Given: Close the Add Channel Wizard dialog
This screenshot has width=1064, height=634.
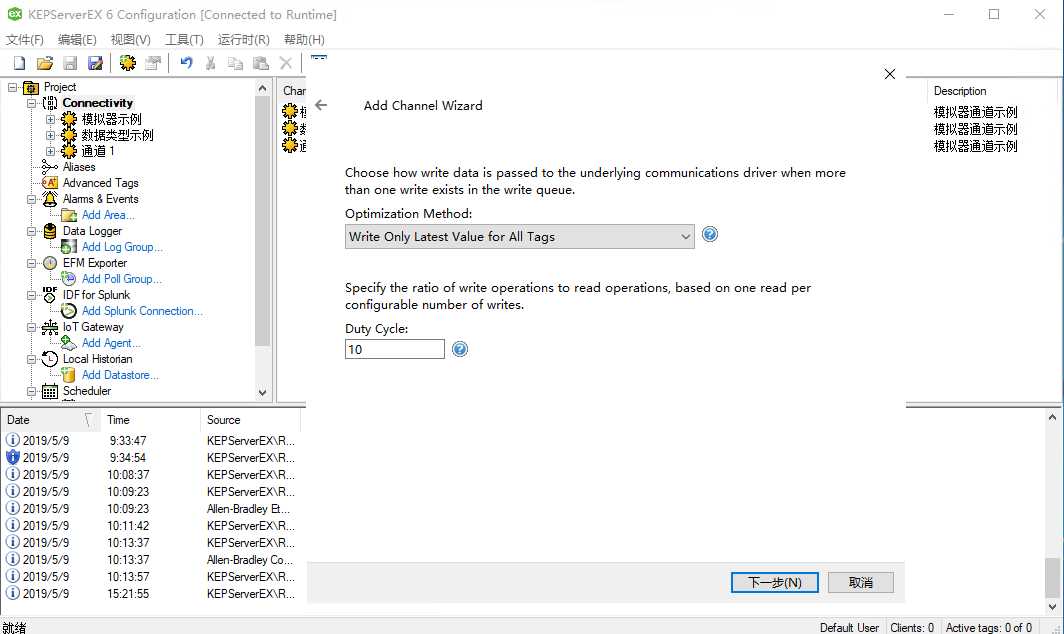Looking at the screenshot, I should (x=890, y=74).
